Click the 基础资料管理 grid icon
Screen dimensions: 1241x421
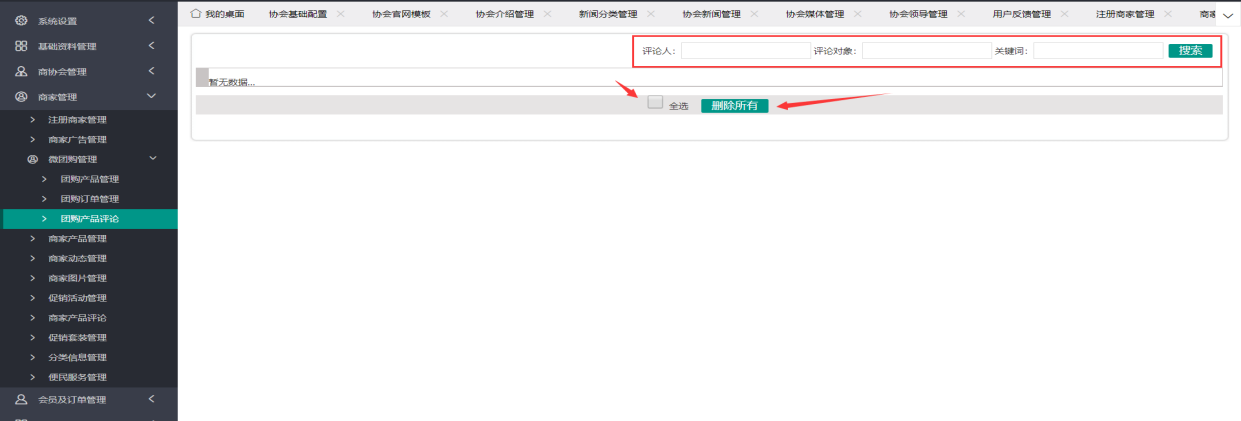coord(21,47)
